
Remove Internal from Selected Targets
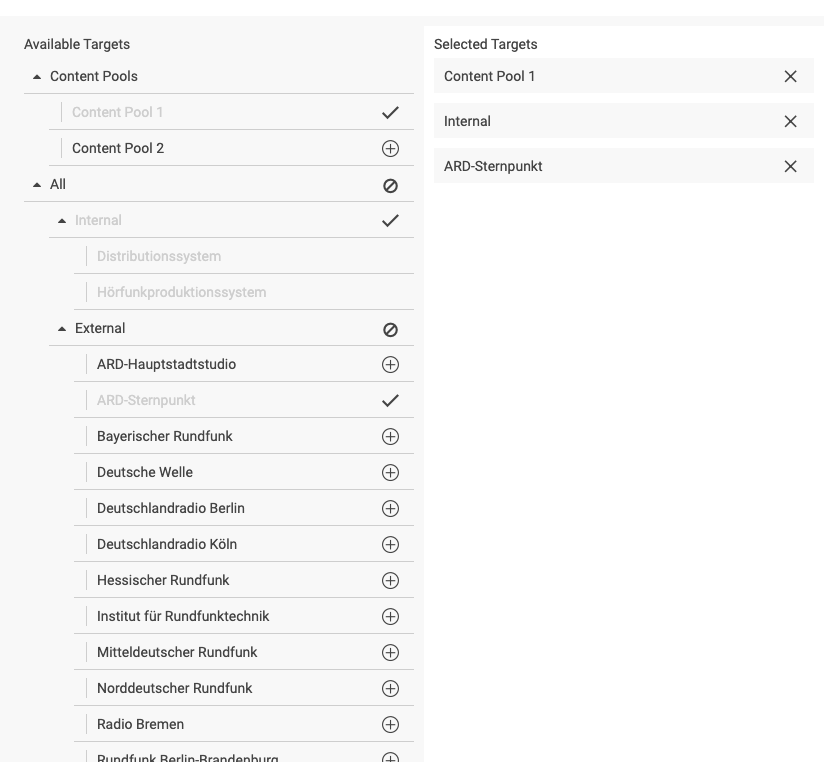coord(790,122)
